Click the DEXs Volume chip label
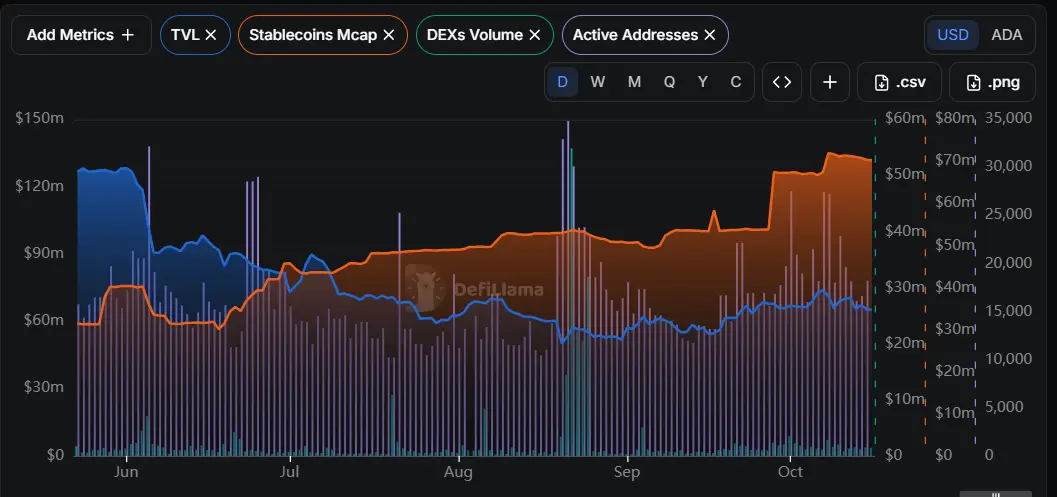Viewport: 1057px width, 497px height. click(x=475, y=35)
